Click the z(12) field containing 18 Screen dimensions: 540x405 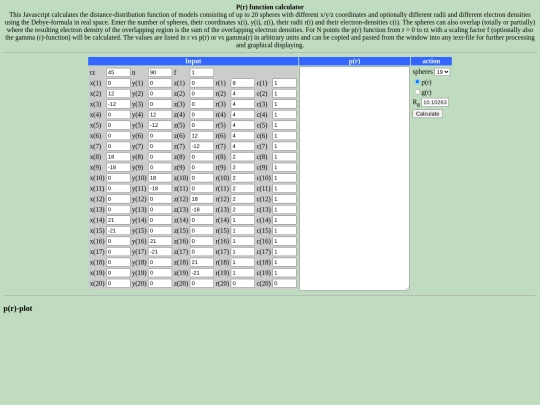pos(201,199)
